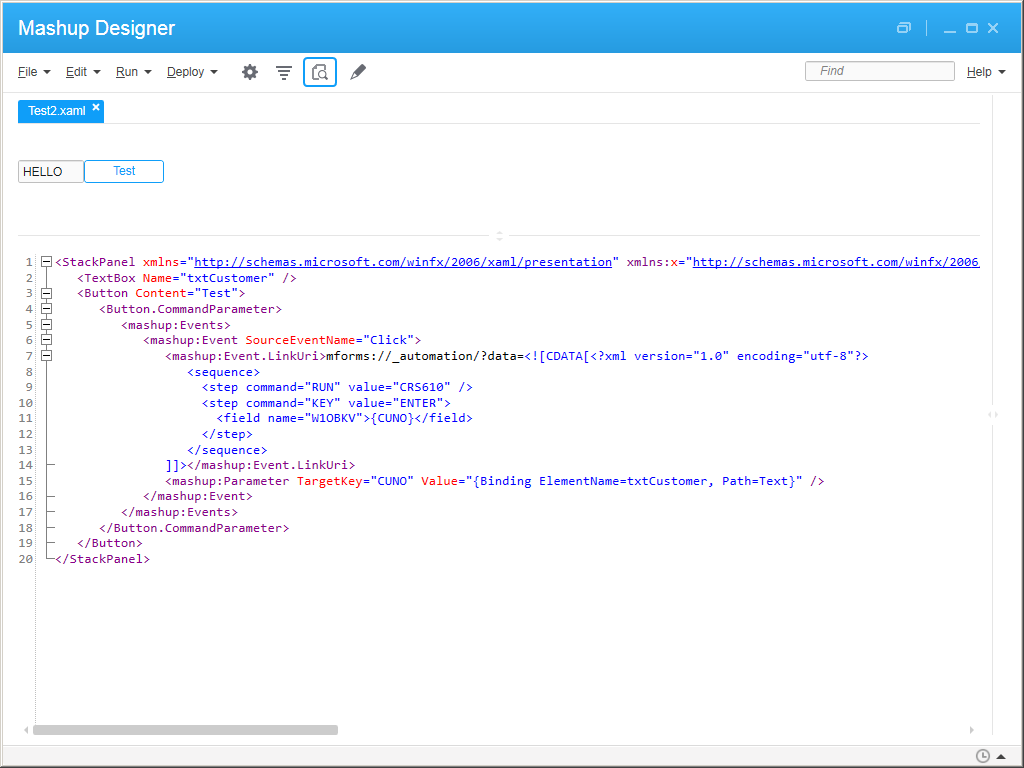Image resolution: width=1024 pixels, height=768 pixels.
Task: Open settings via the gear toolbar icon
Action: (250, 72)
